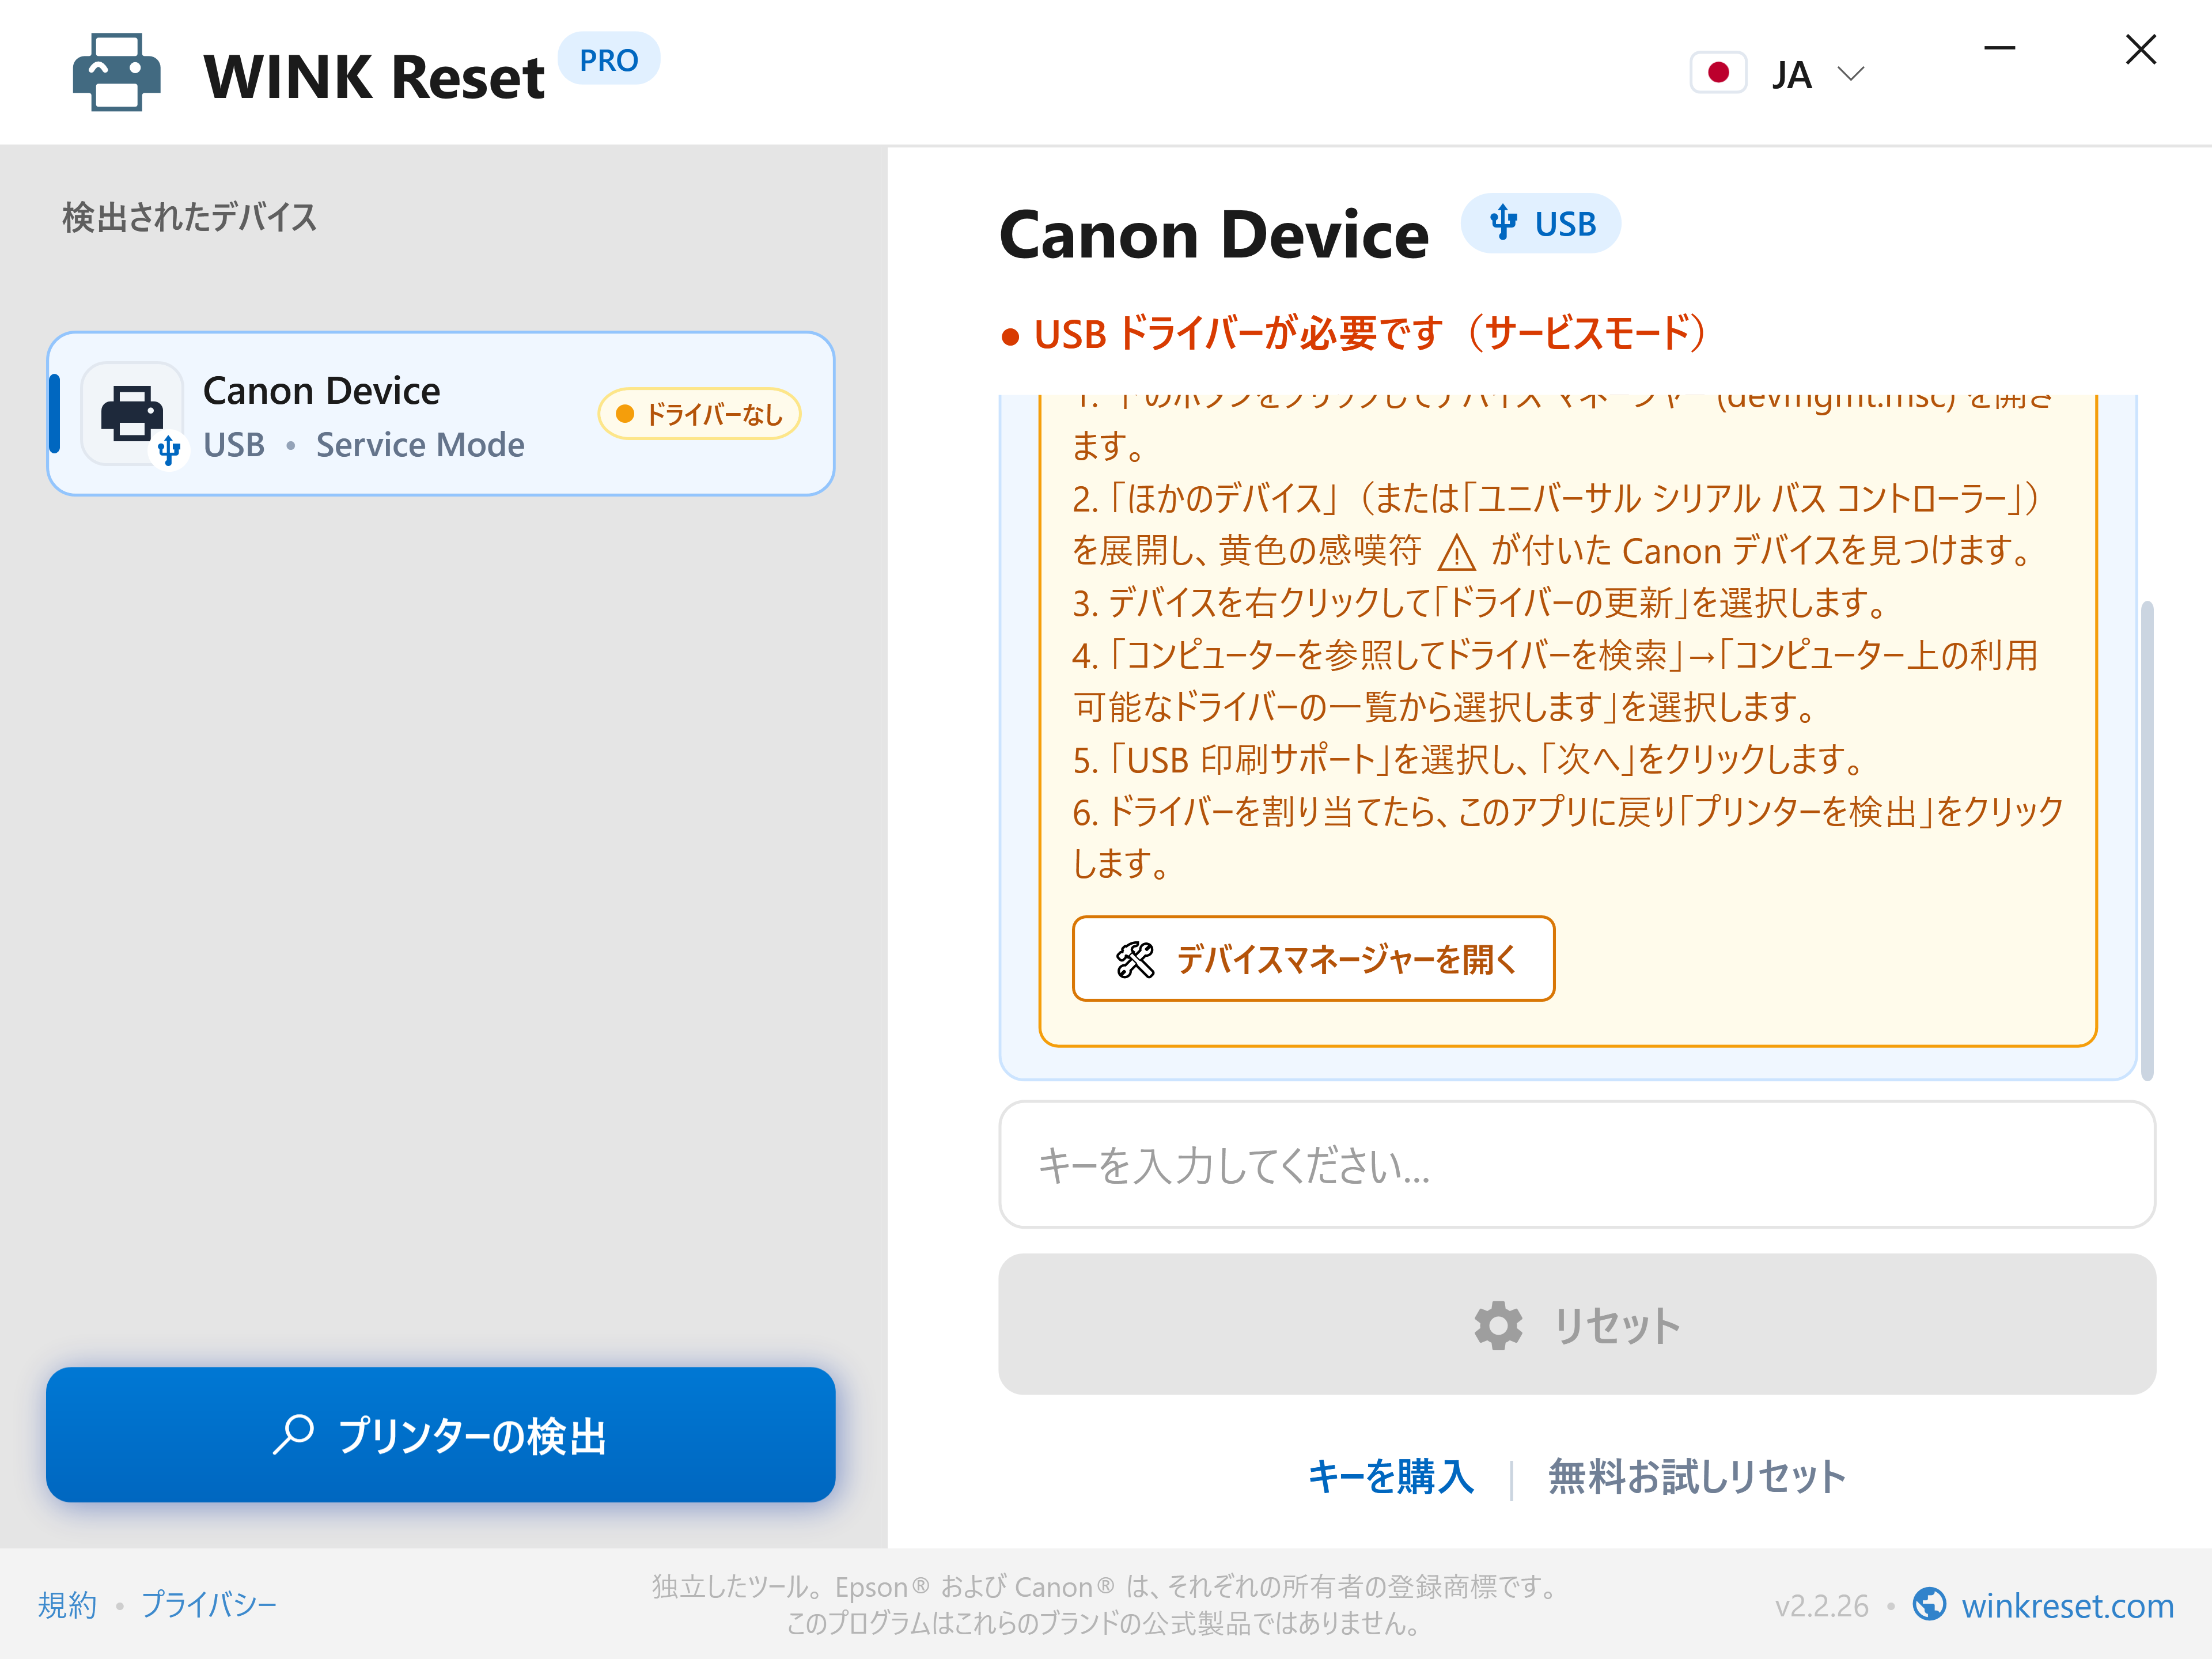This screenshot has width=2212, height=1659.
Task: Open the winkreset.com website link
Action: point(2067,1606)
